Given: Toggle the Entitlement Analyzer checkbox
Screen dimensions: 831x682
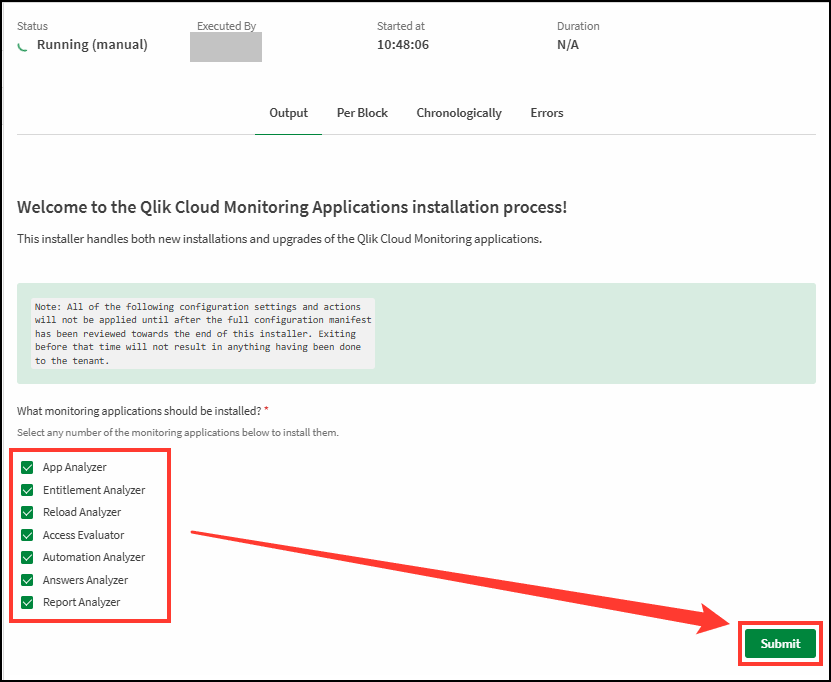Looking at the screenshot, I should (x=27, y=490).
